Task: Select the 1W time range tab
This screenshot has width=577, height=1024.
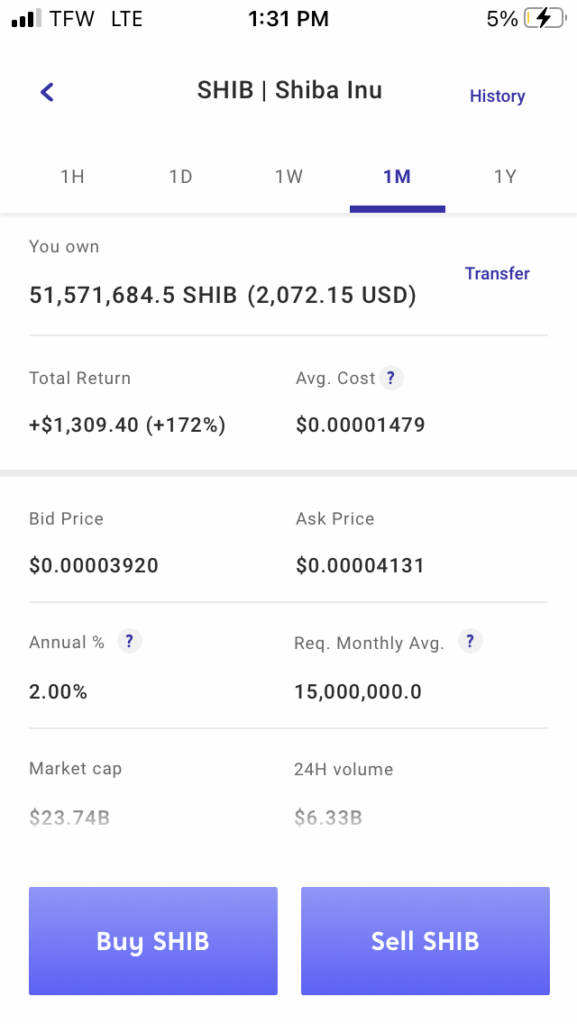Action: pos(288,177)
